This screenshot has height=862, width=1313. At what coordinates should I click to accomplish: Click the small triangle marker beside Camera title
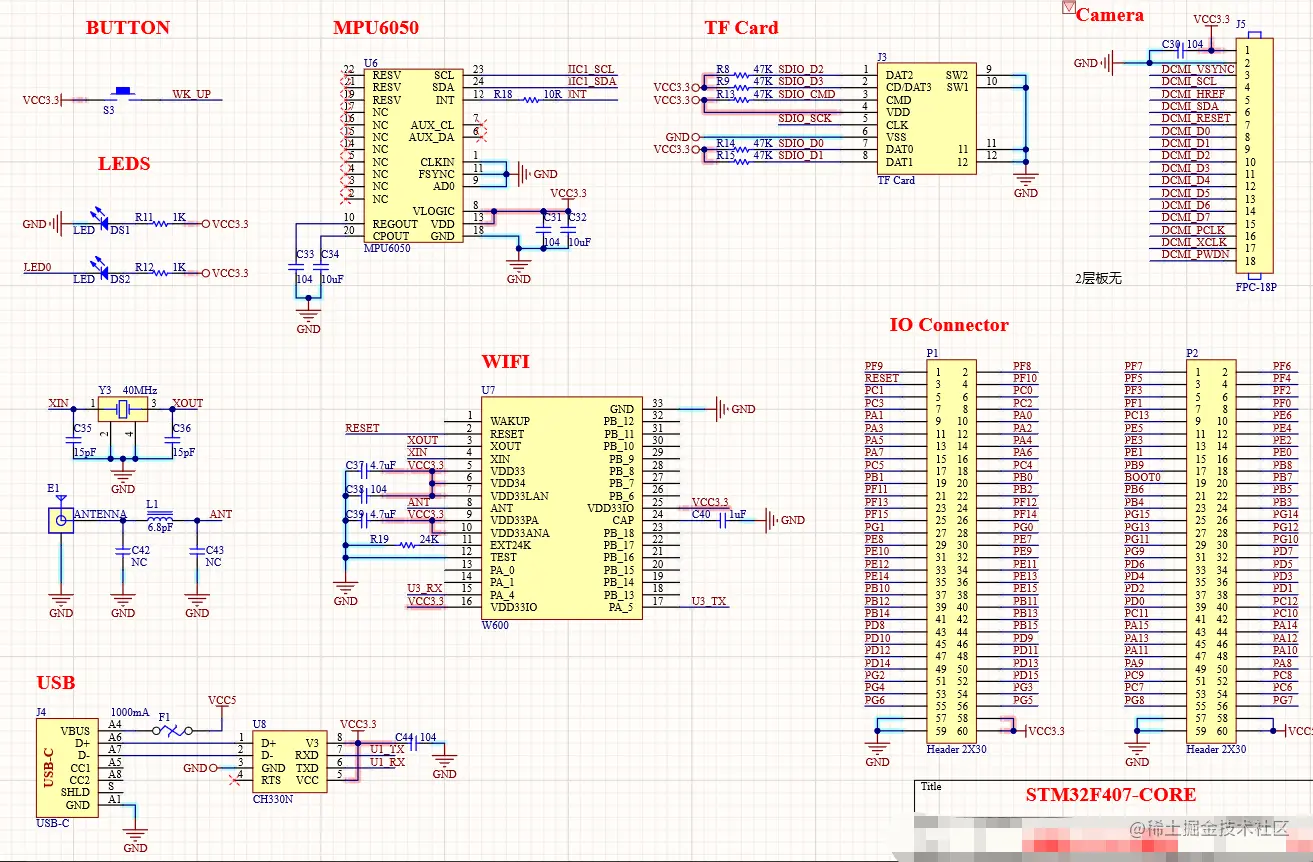coord(1068,9)
